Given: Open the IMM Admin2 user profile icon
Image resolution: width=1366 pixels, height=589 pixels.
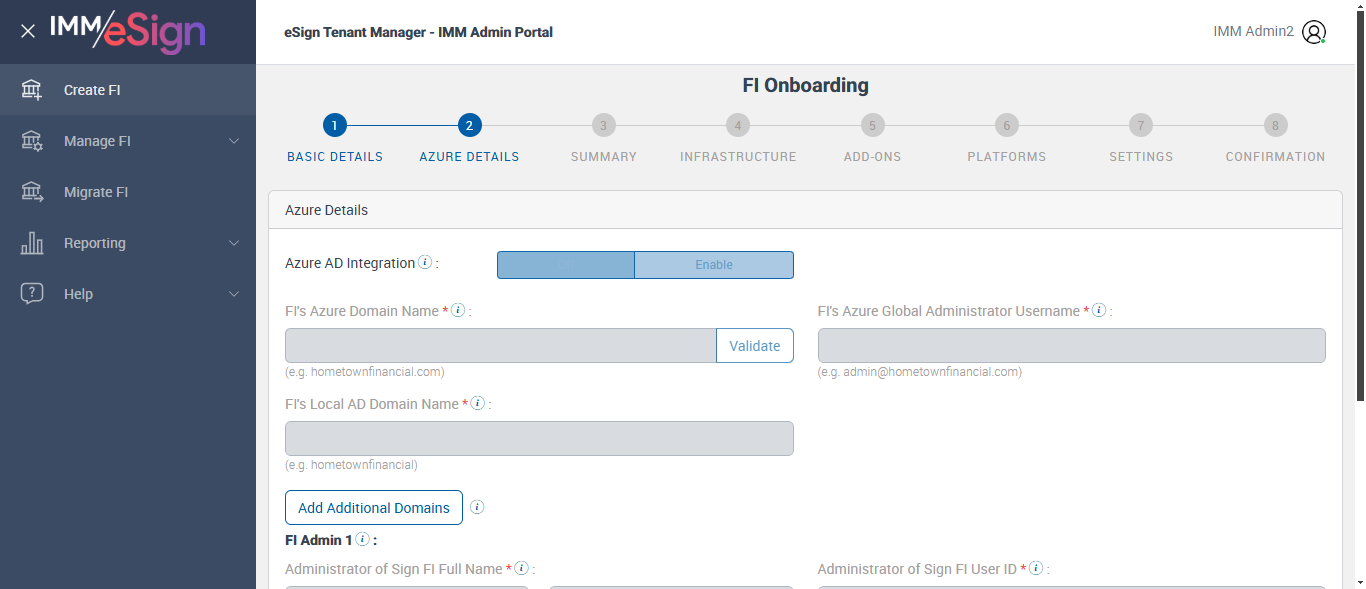Looking at the screenshot, I should (1314, 32).
